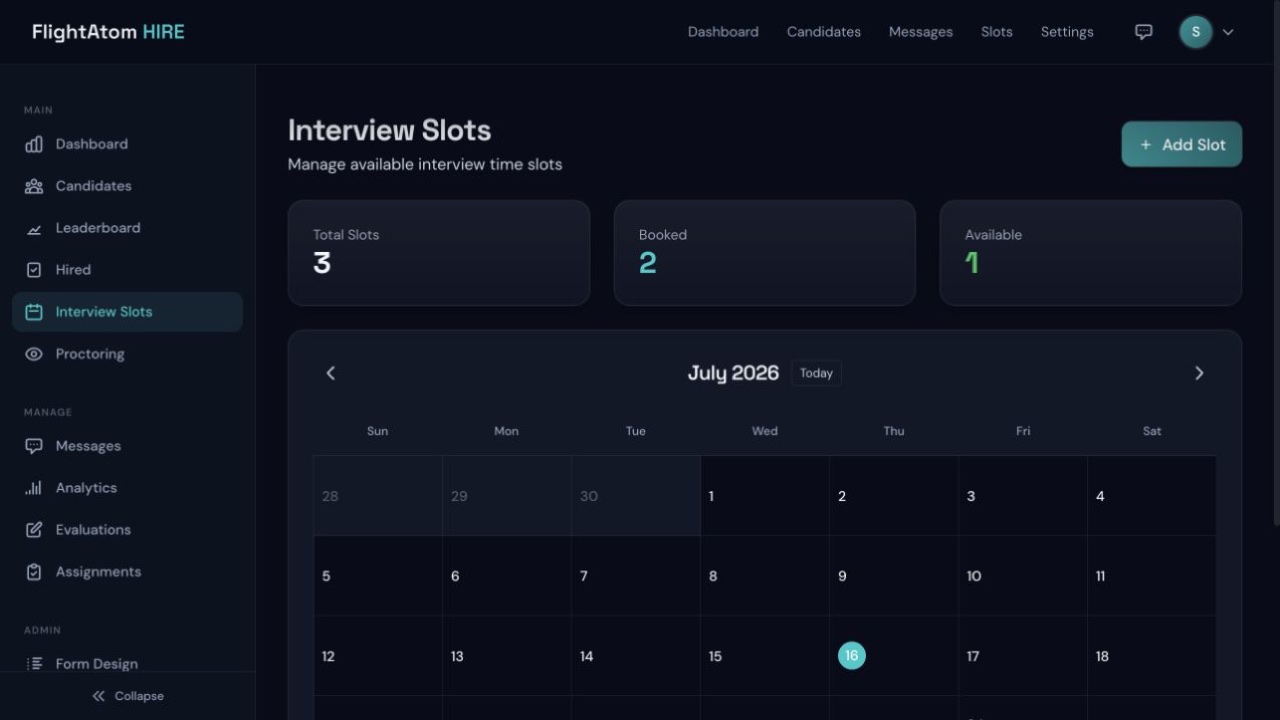Select July 8 calendar cell
The width and height of the screenshot is (1280, 720).
[x=765, y=576]
